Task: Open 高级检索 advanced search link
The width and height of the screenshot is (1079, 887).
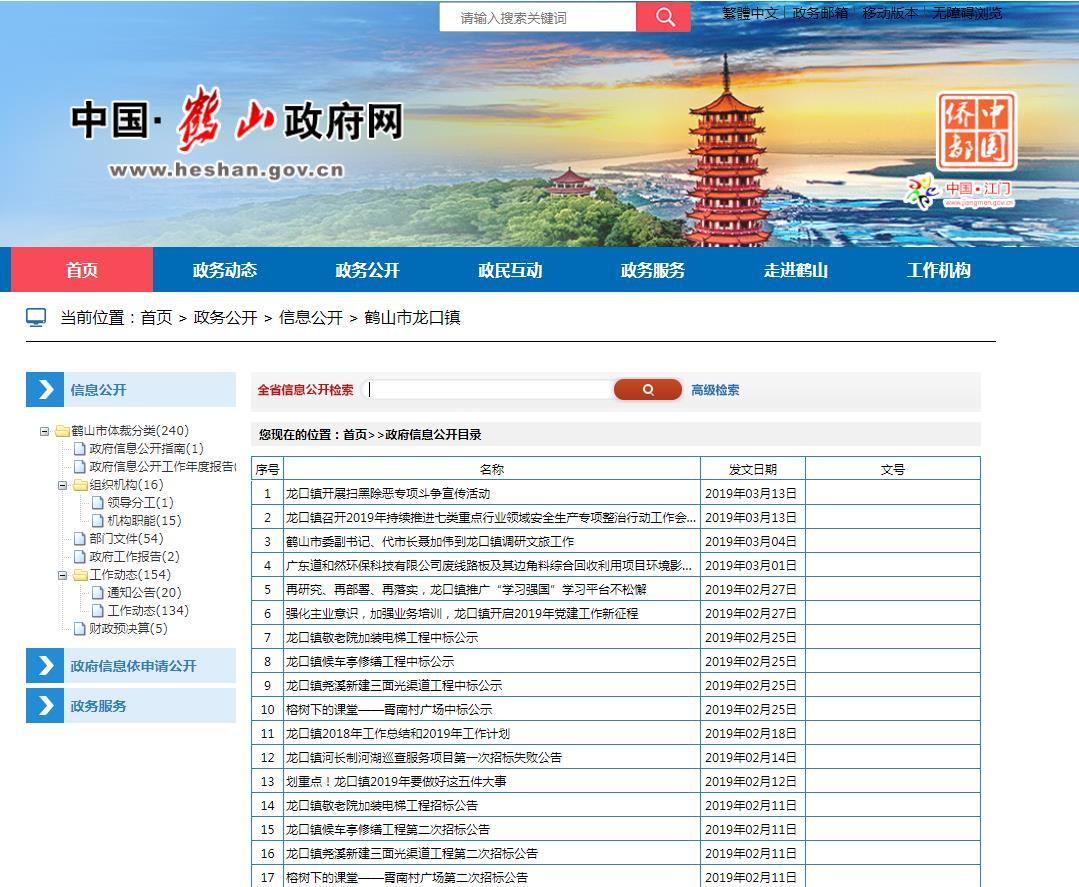Action: point(715,390)
